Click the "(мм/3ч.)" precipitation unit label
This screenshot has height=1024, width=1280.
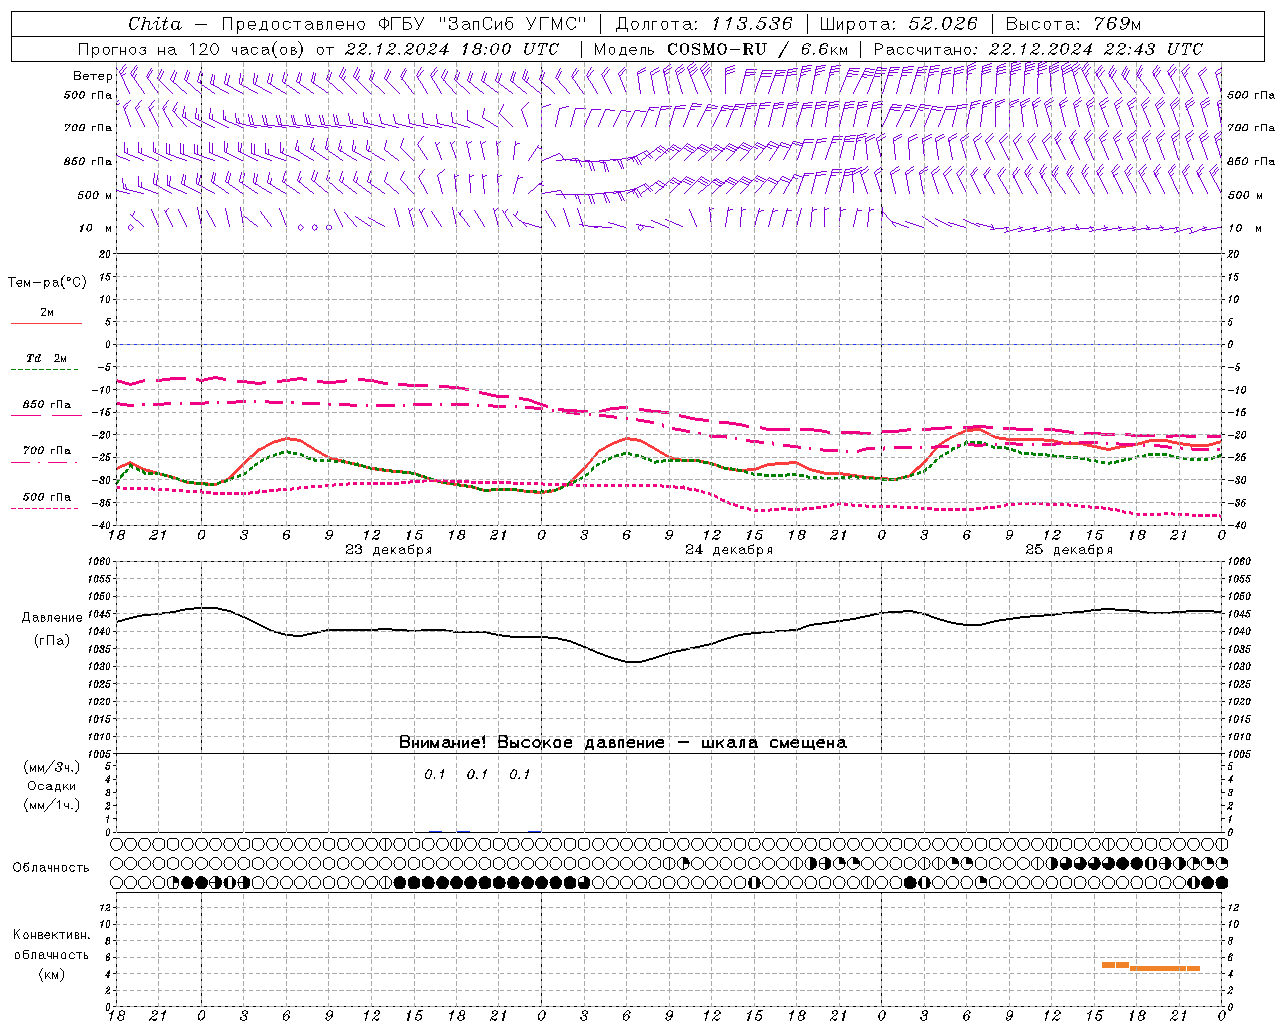tap(52, 767)
